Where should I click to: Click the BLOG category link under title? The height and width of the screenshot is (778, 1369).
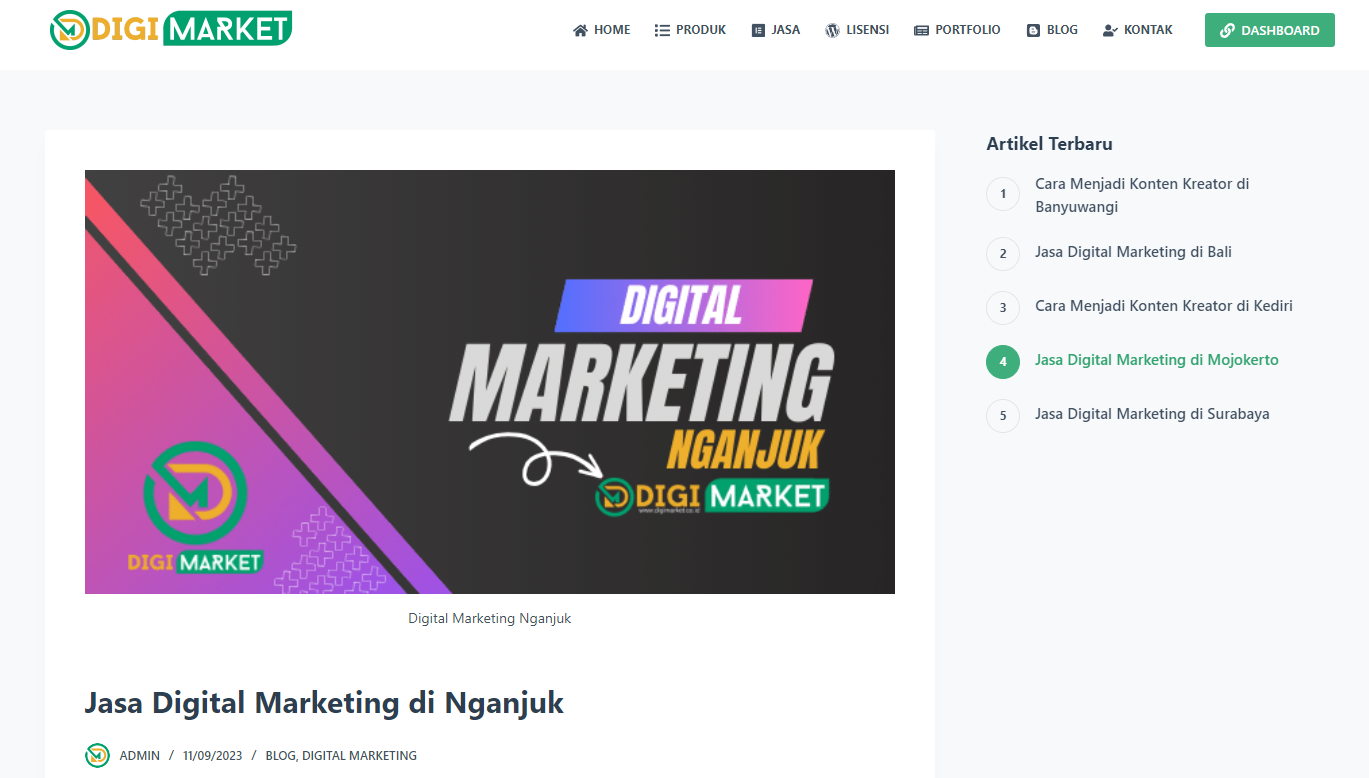[x=280, y=756]
